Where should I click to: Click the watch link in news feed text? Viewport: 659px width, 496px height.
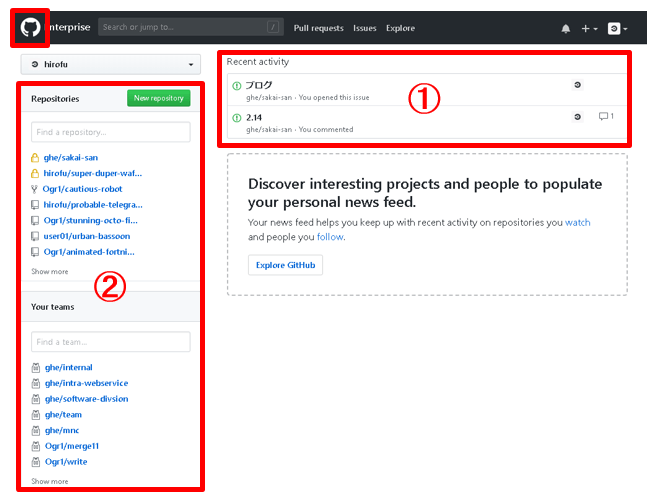point(577,222)
